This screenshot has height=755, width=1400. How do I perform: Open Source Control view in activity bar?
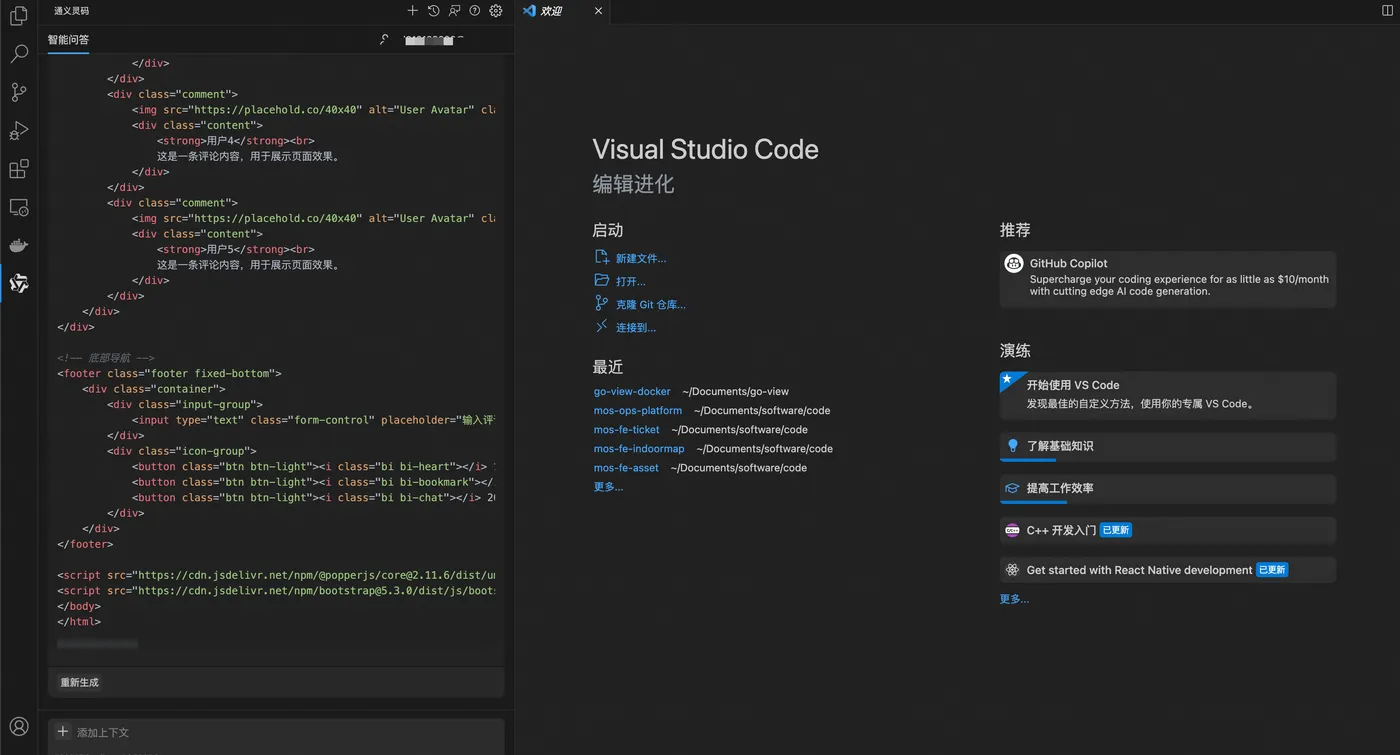coord(18,92)
